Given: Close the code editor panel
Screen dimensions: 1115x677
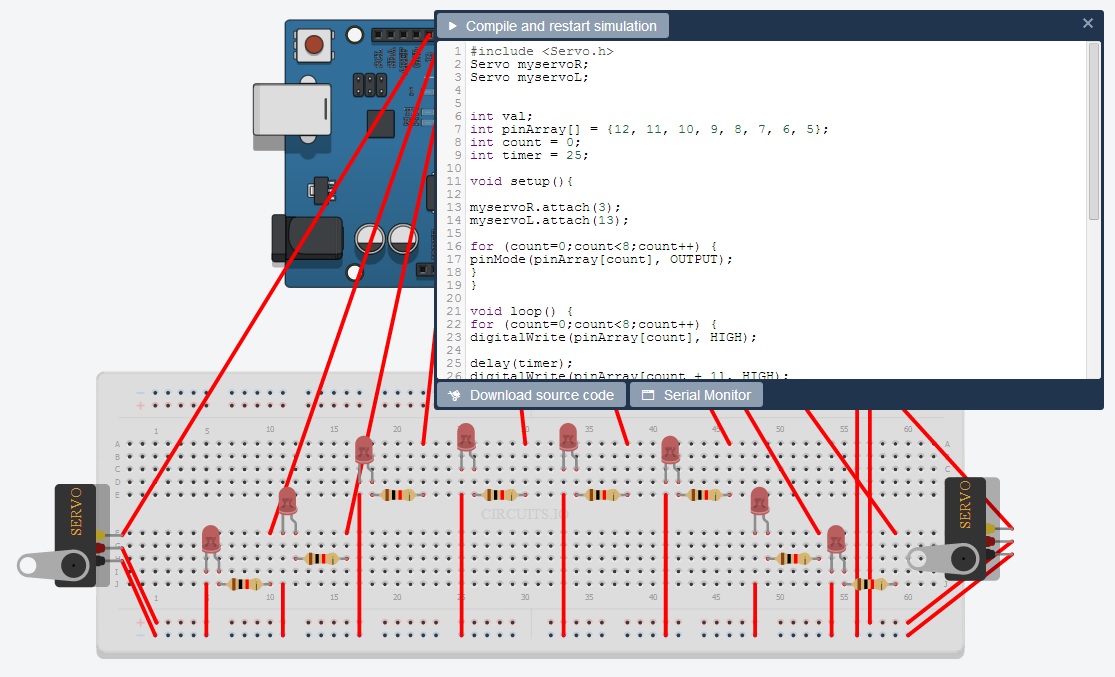Looking at the screenshot, I should 1088,23.
